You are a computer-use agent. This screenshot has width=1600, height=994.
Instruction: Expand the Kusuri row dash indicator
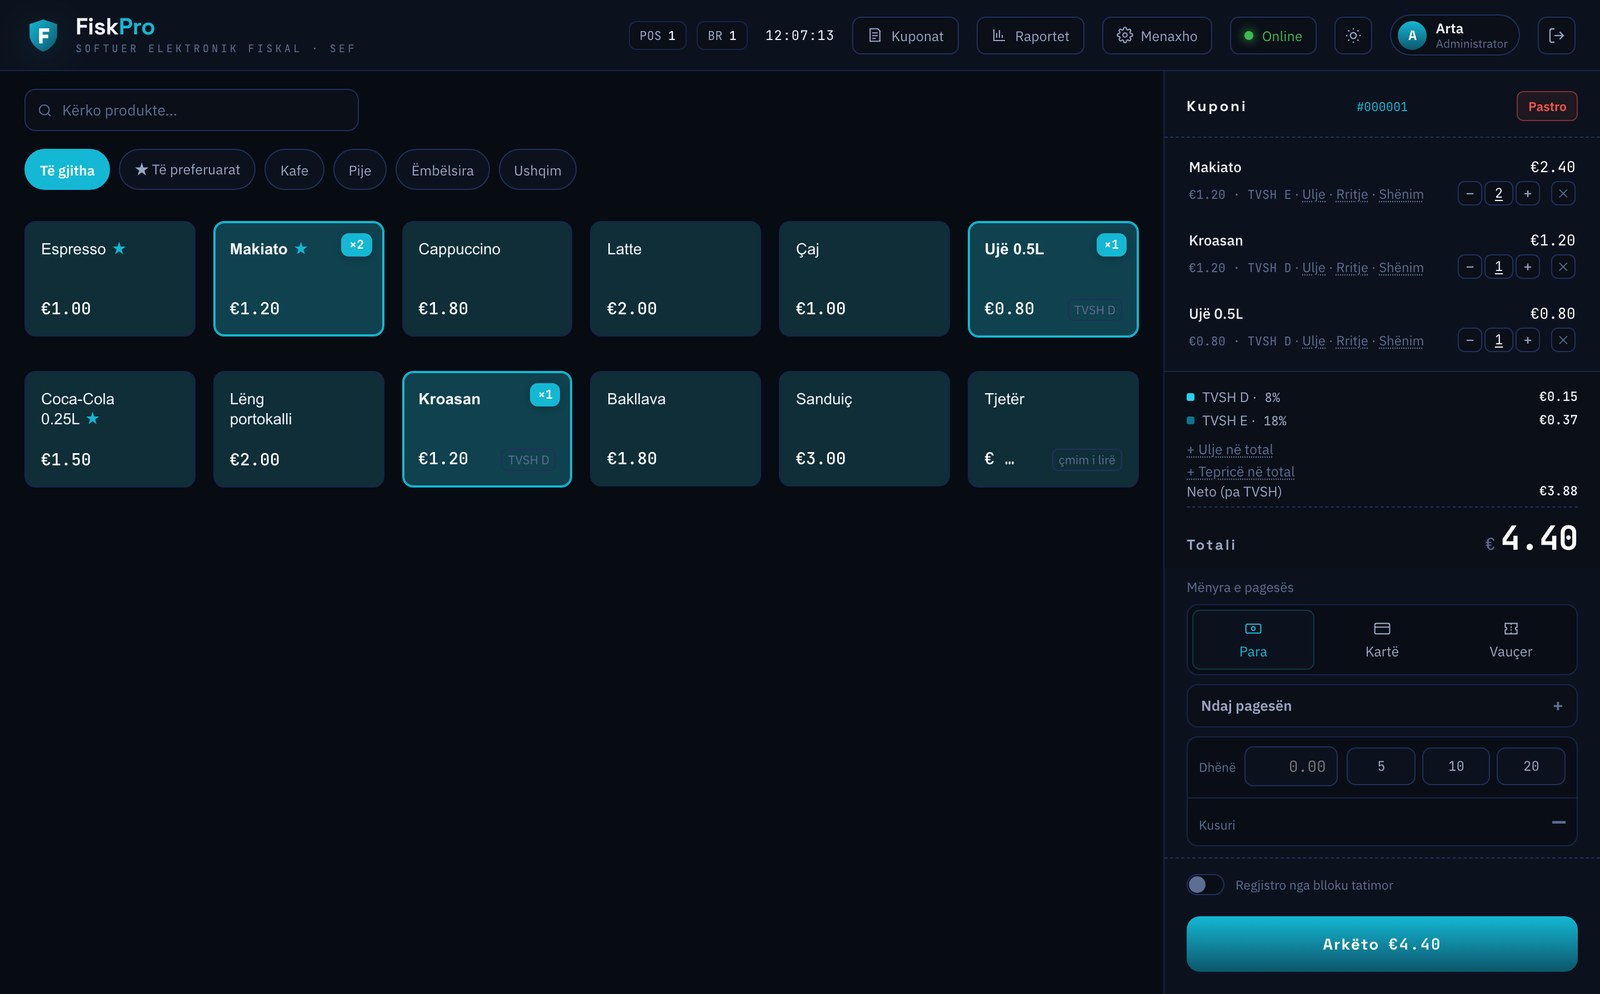(x=1558, y=823)
